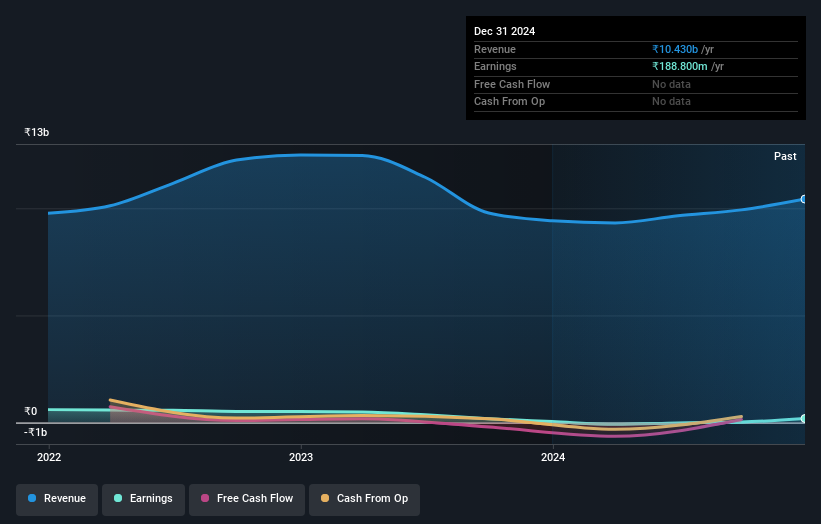Click the 'Revenue' tooltip row label
The width and height of the screenshot is (821, 524).
pos(495,49)
